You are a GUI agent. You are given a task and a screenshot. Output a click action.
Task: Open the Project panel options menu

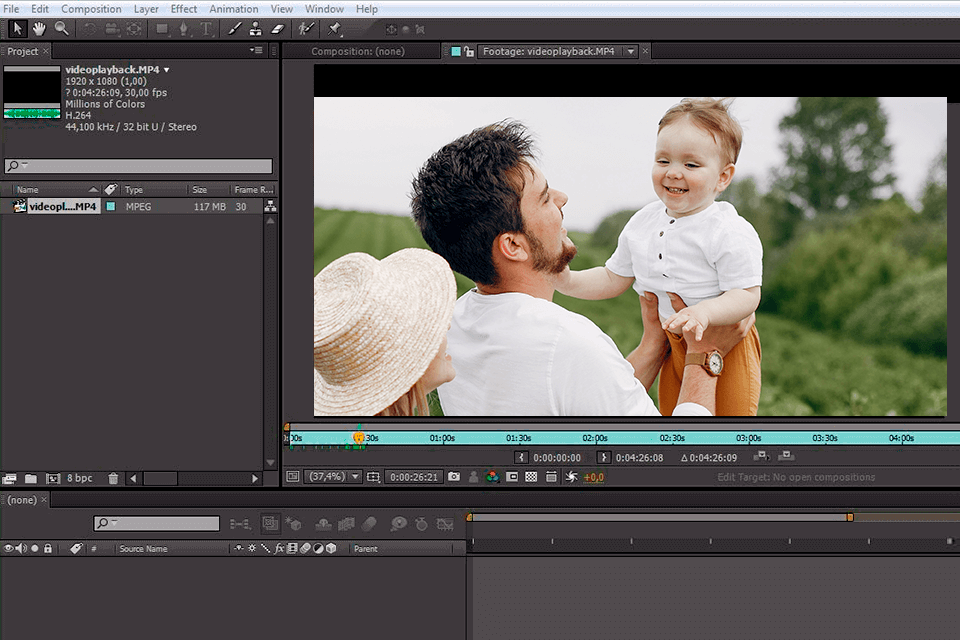pyautogui.click(x=256, y=50)
